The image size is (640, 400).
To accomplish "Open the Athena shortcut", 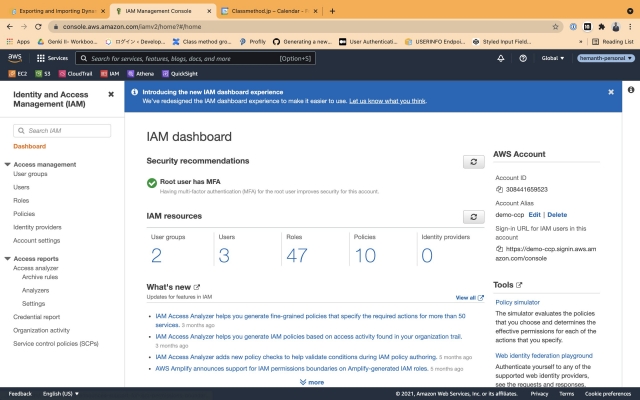I will 140,74.
